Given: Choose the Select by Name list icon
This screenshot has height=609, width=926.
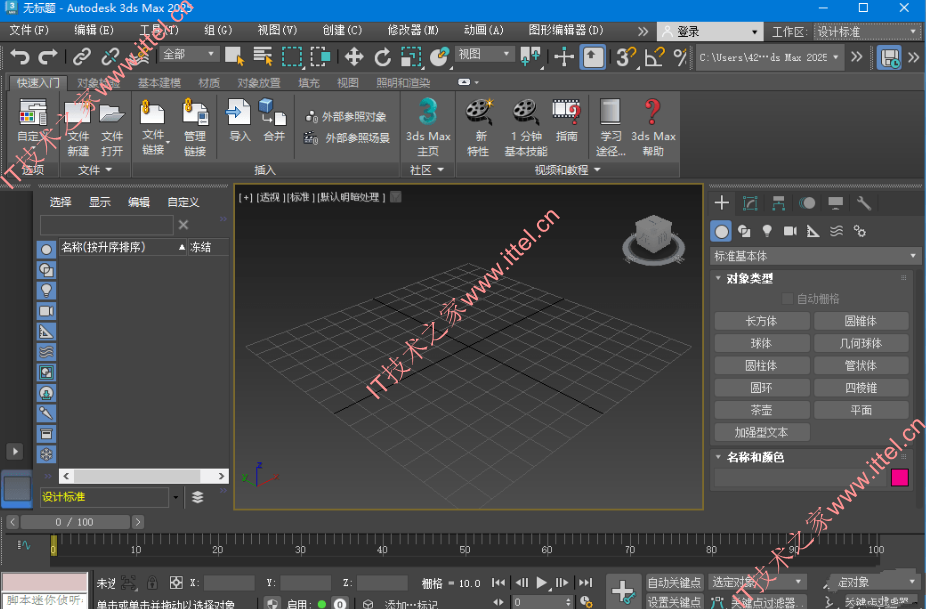Looking at the screenshot, I should click(x=263, y=56).
